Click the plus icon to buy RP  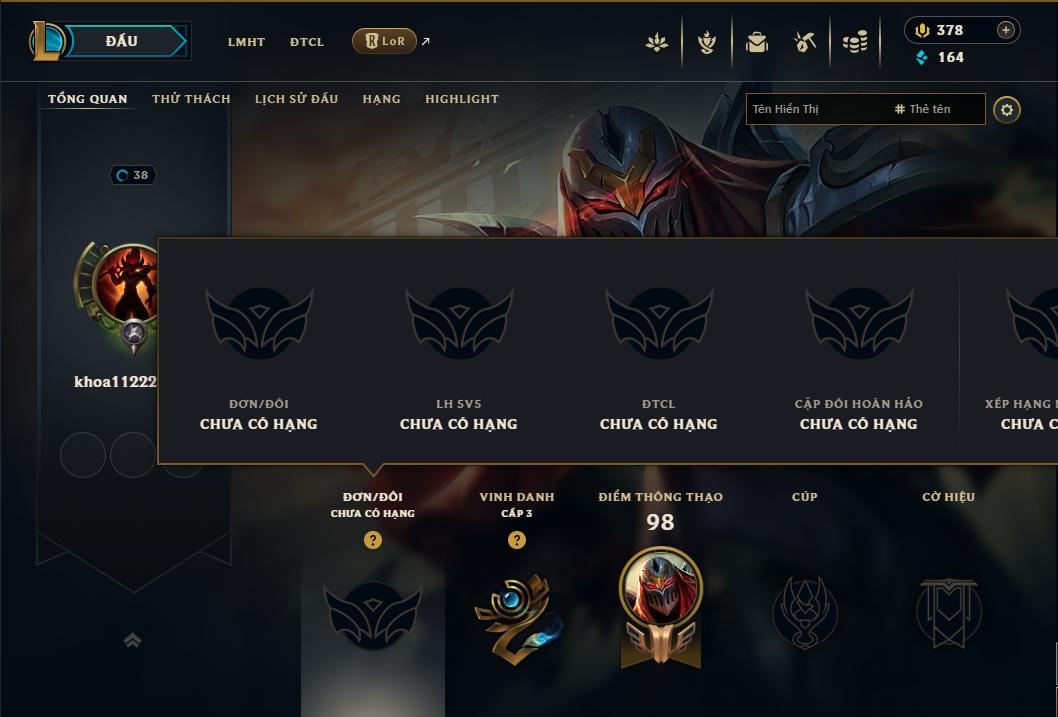1005,30
